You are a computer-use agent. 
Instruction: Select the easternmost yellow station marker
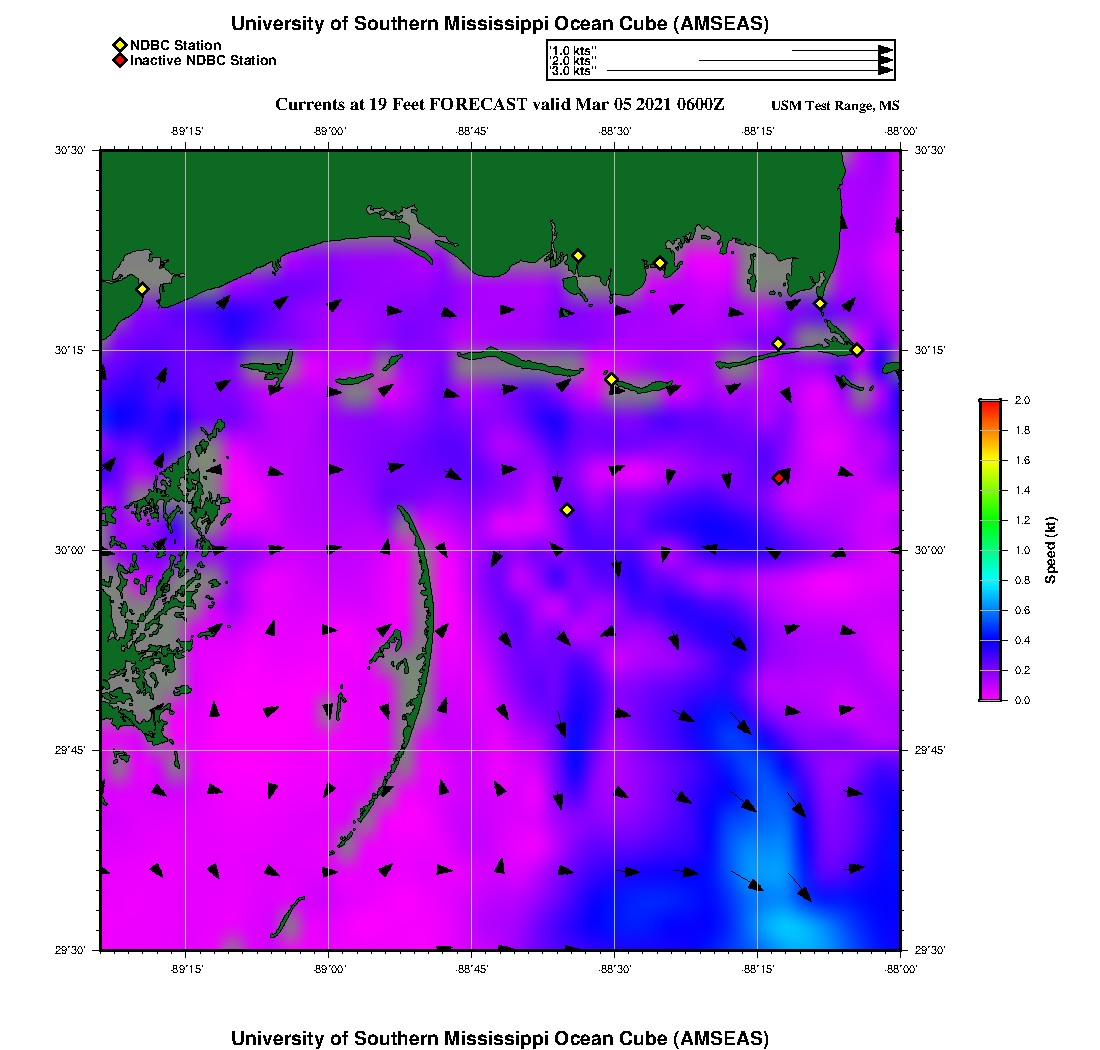(857, 349)
